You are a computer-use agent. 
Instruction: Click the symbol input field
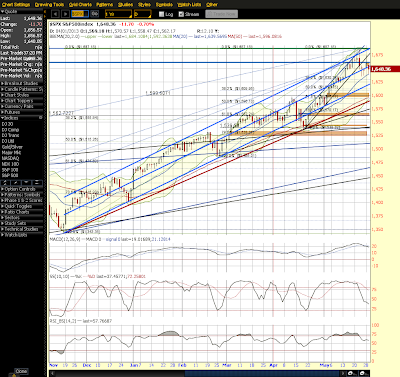tap(80, 14)
